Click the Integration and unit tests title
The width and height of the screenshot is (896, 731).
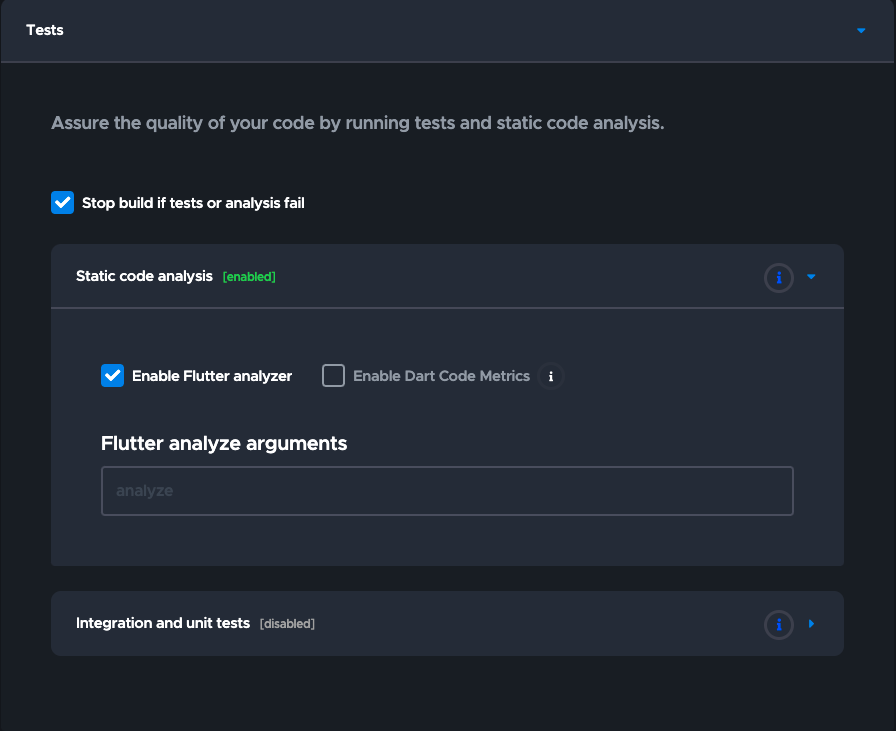pos(163,623)
